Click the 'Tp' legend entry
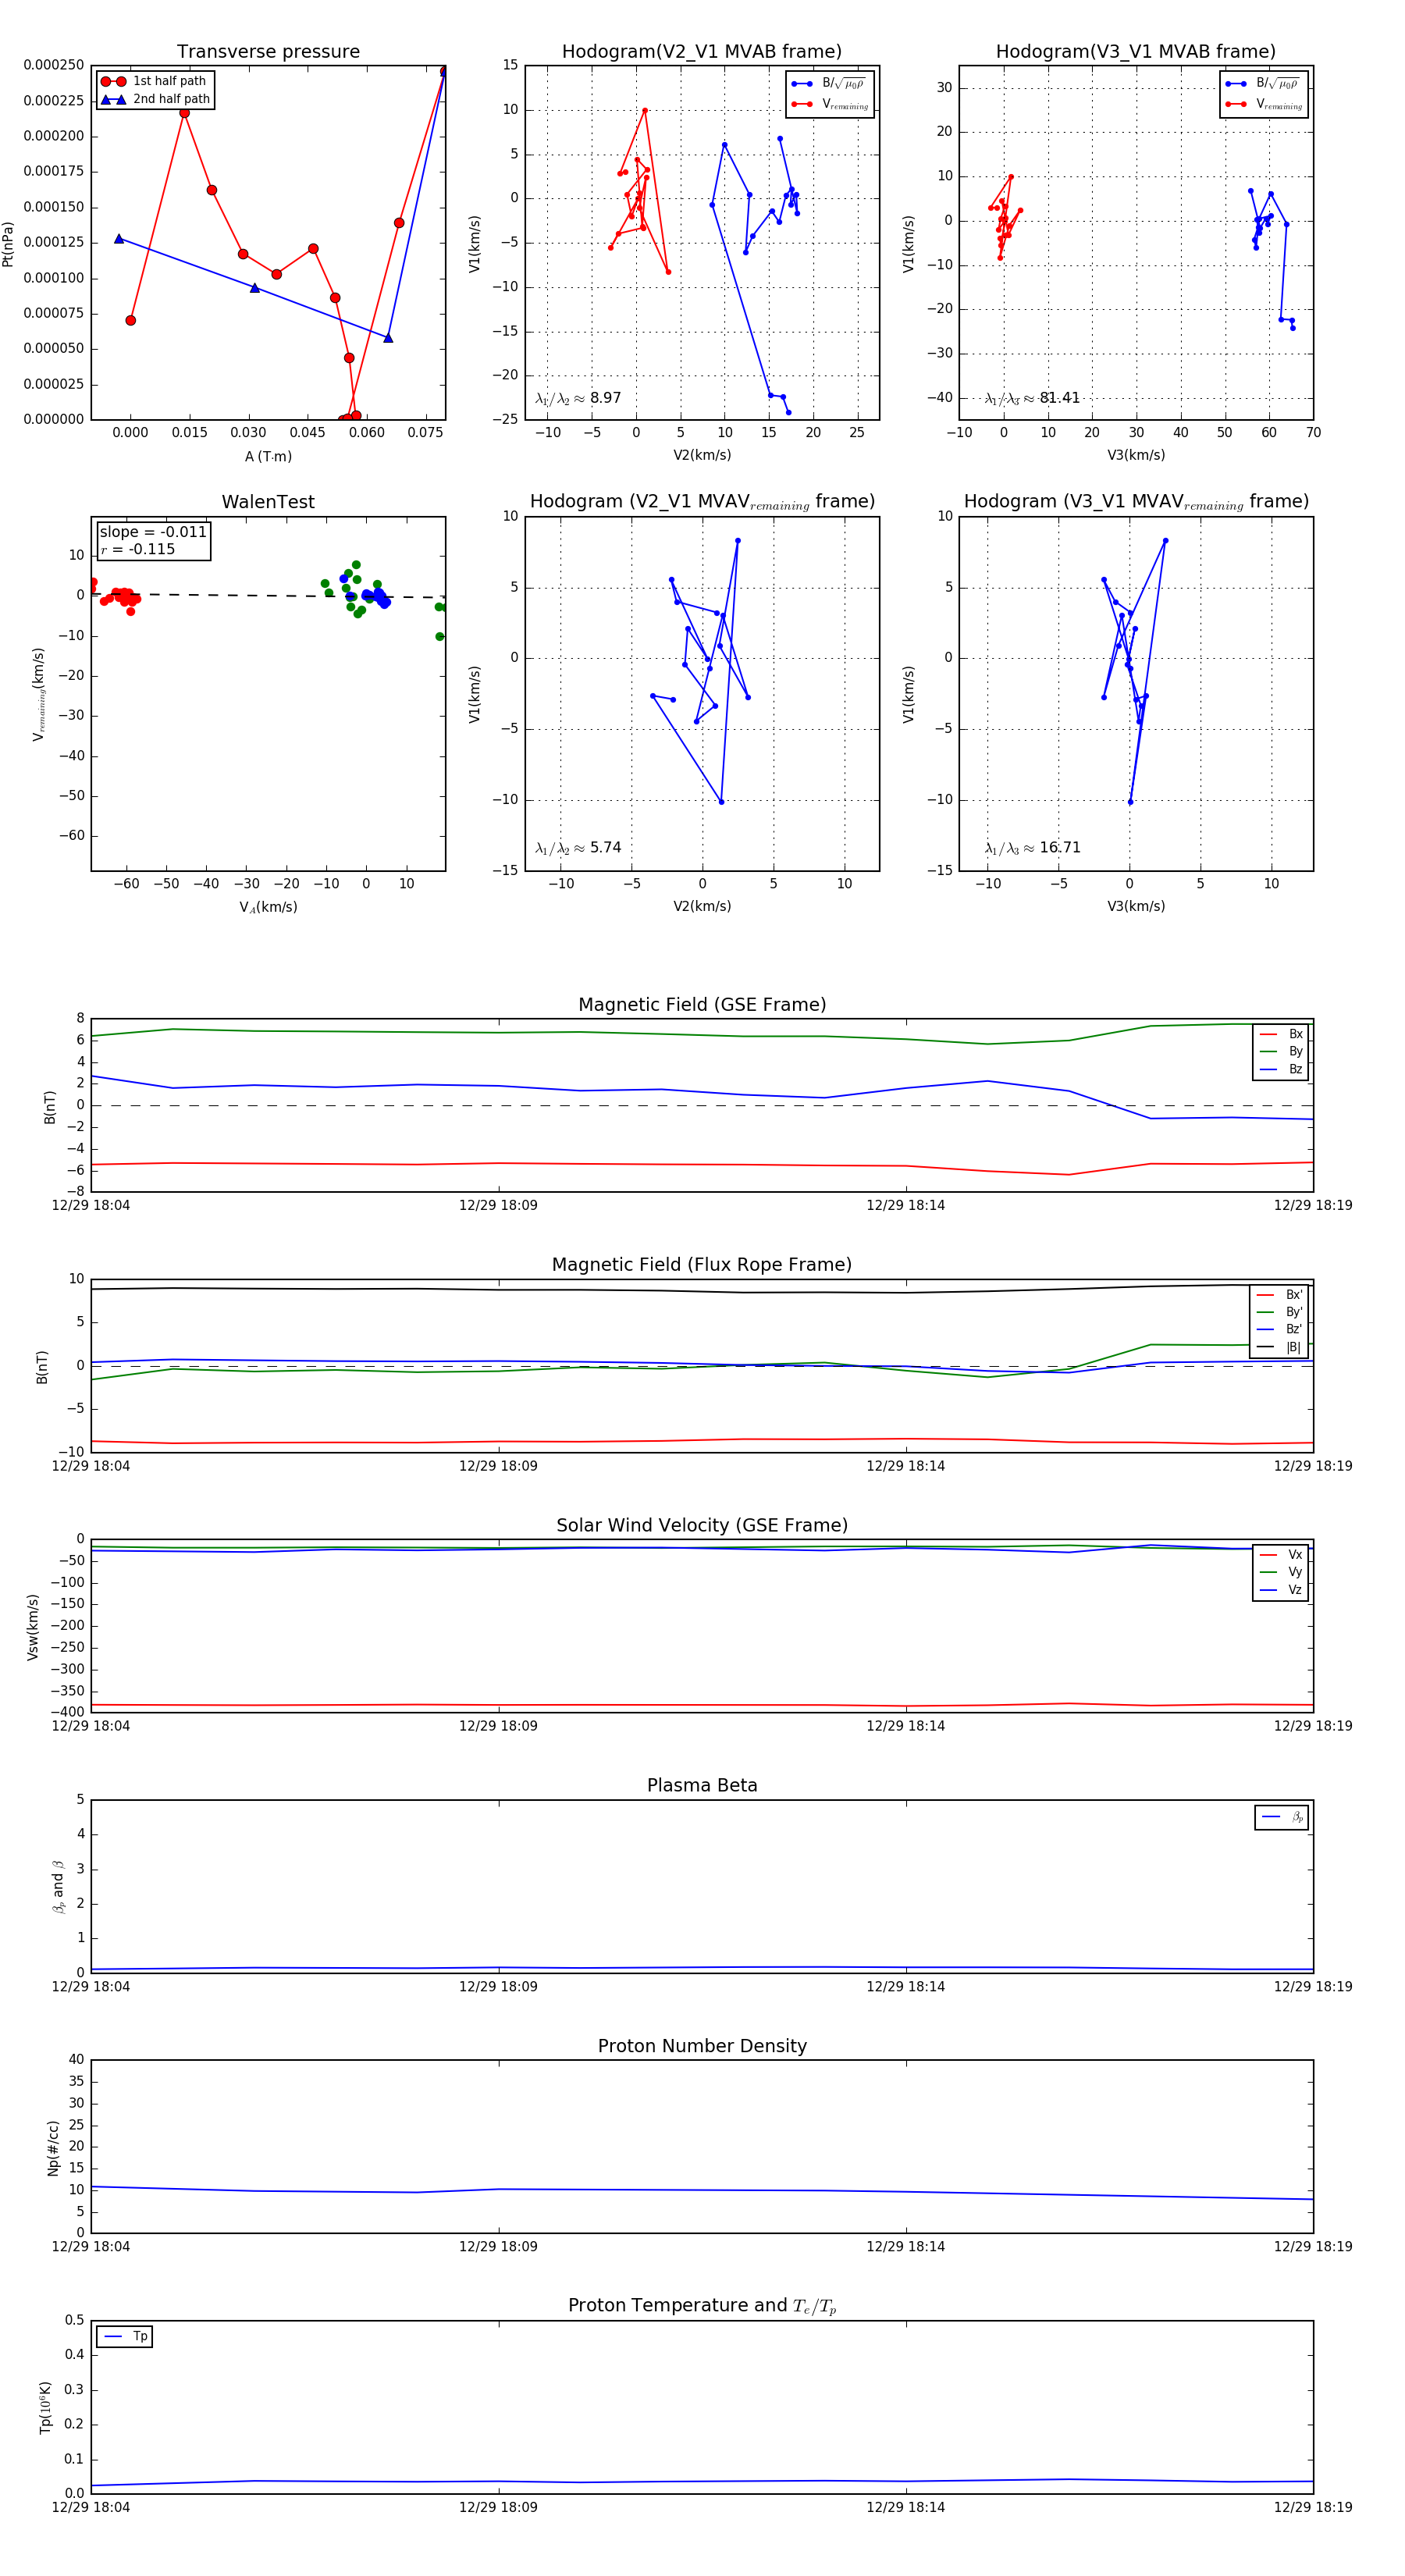1405x2576 pixels. 125,2337
